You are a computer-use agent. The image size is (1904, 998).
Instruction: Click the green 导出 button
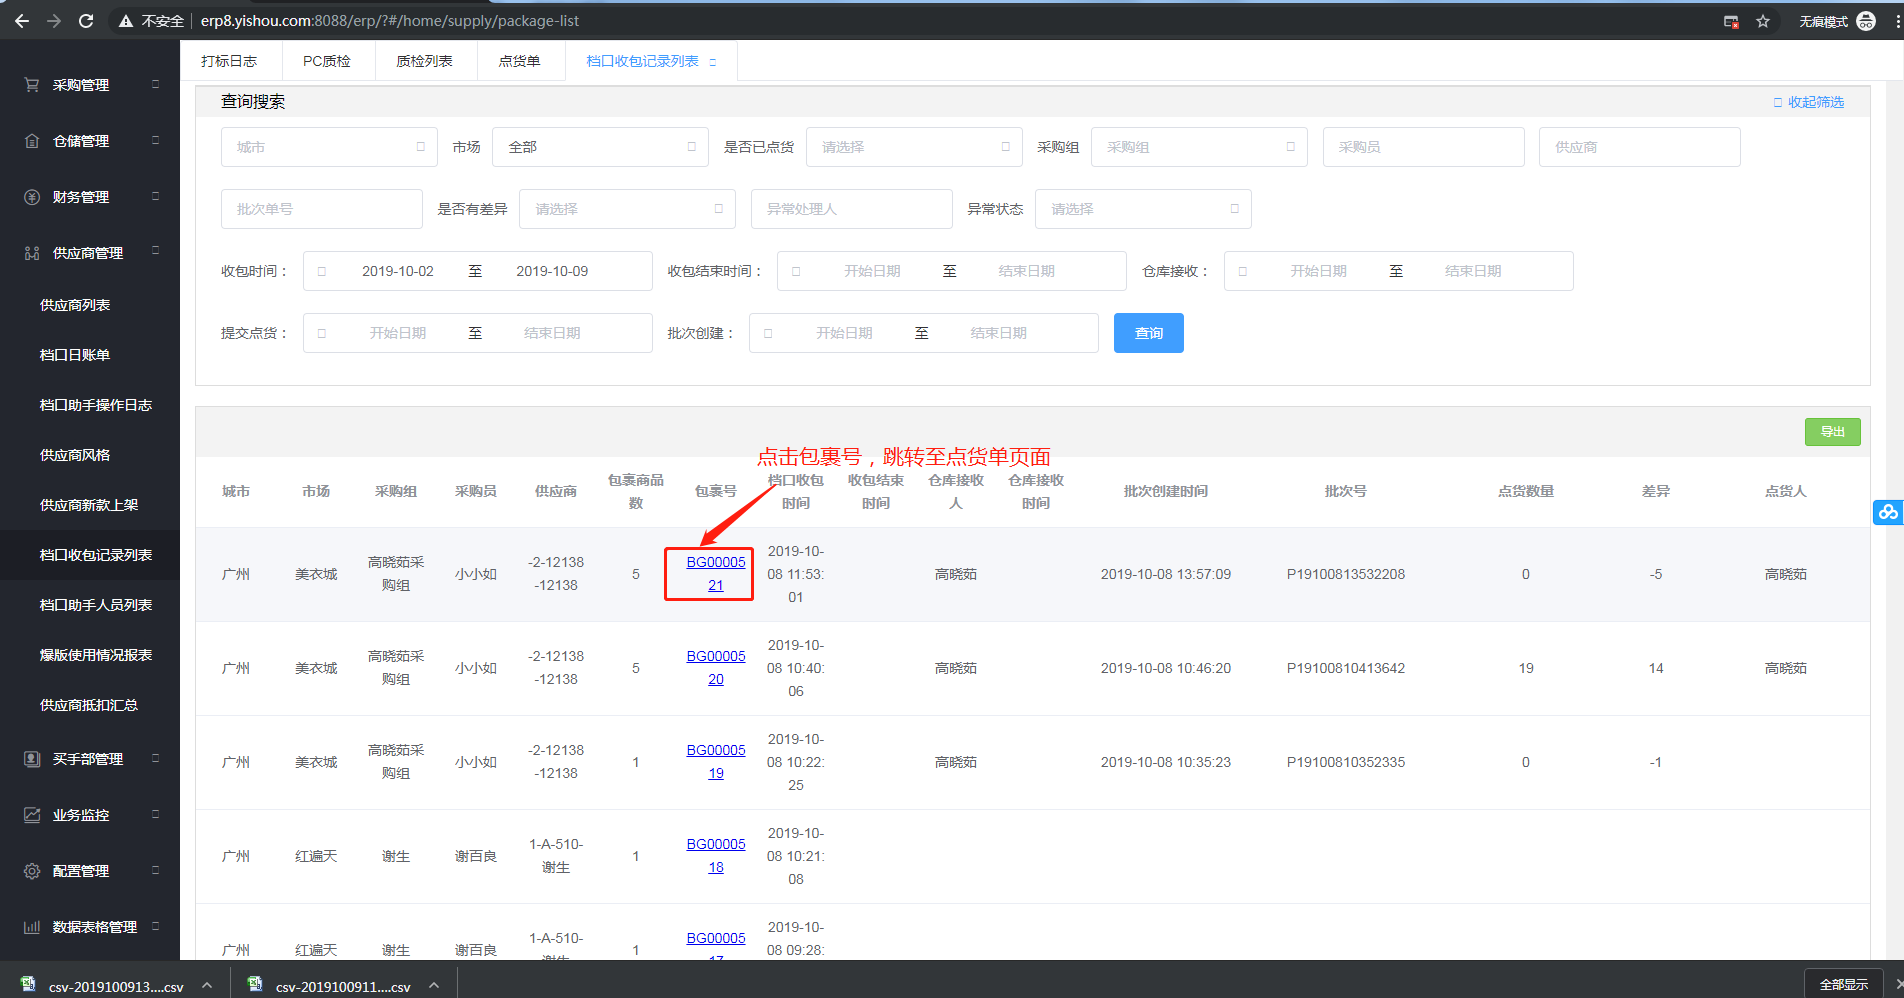coord(1833,431)
